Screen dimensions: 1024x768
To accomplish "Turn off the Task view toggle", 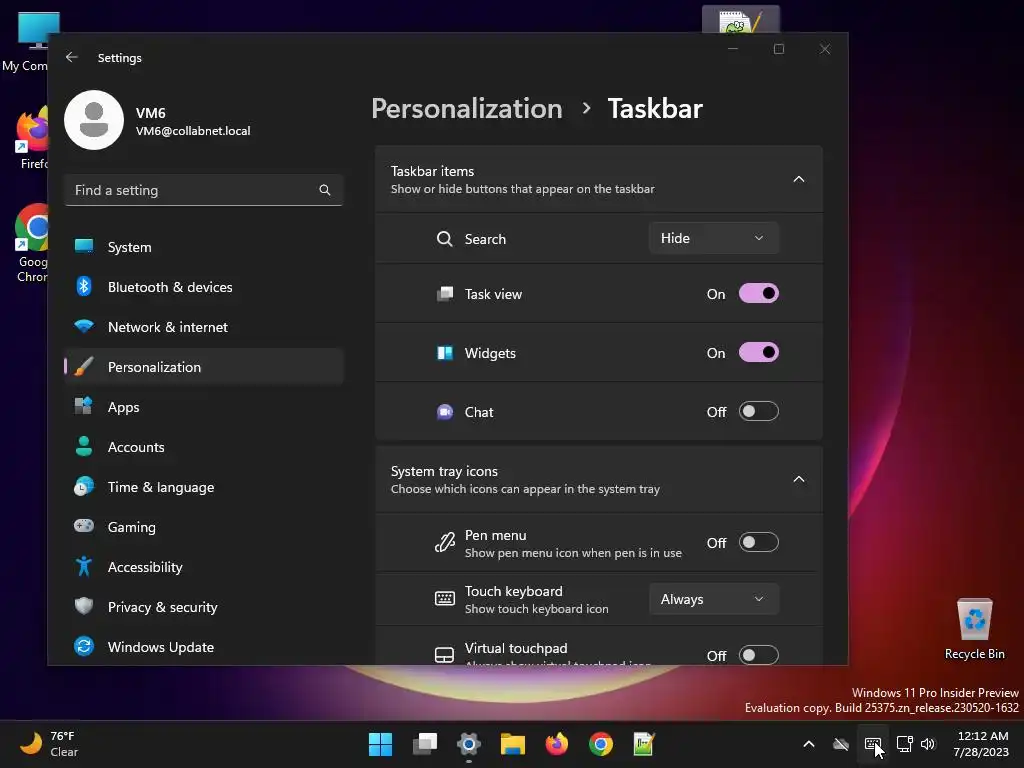I will (x=759, y=294).
